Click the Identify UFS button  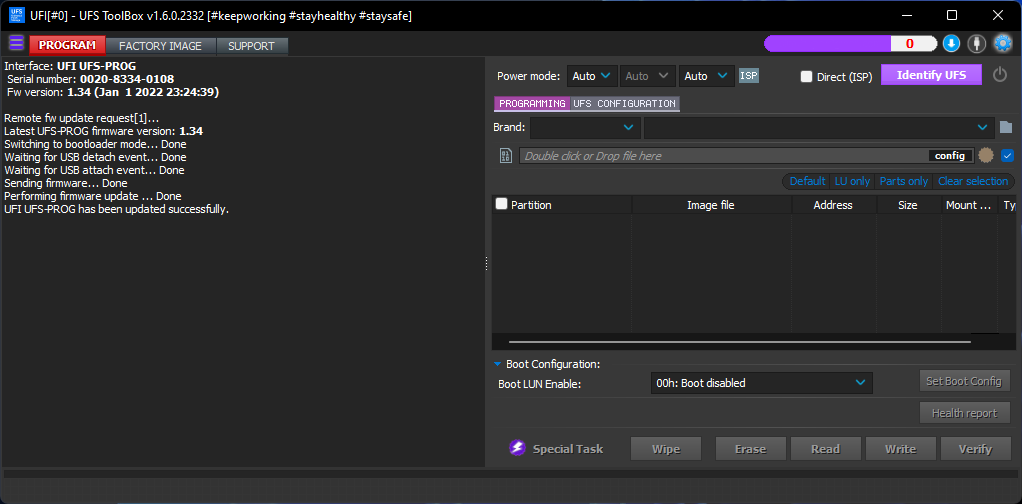931,75
